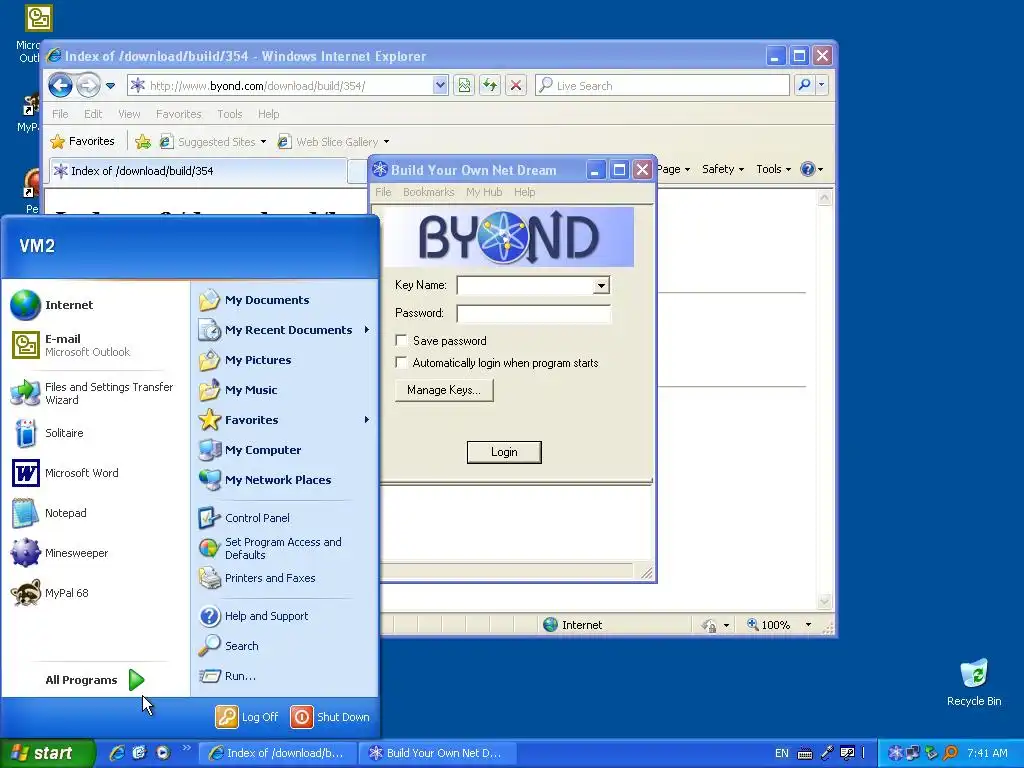Click Log Off button
1024x768 pixels.
click(248, 717)
